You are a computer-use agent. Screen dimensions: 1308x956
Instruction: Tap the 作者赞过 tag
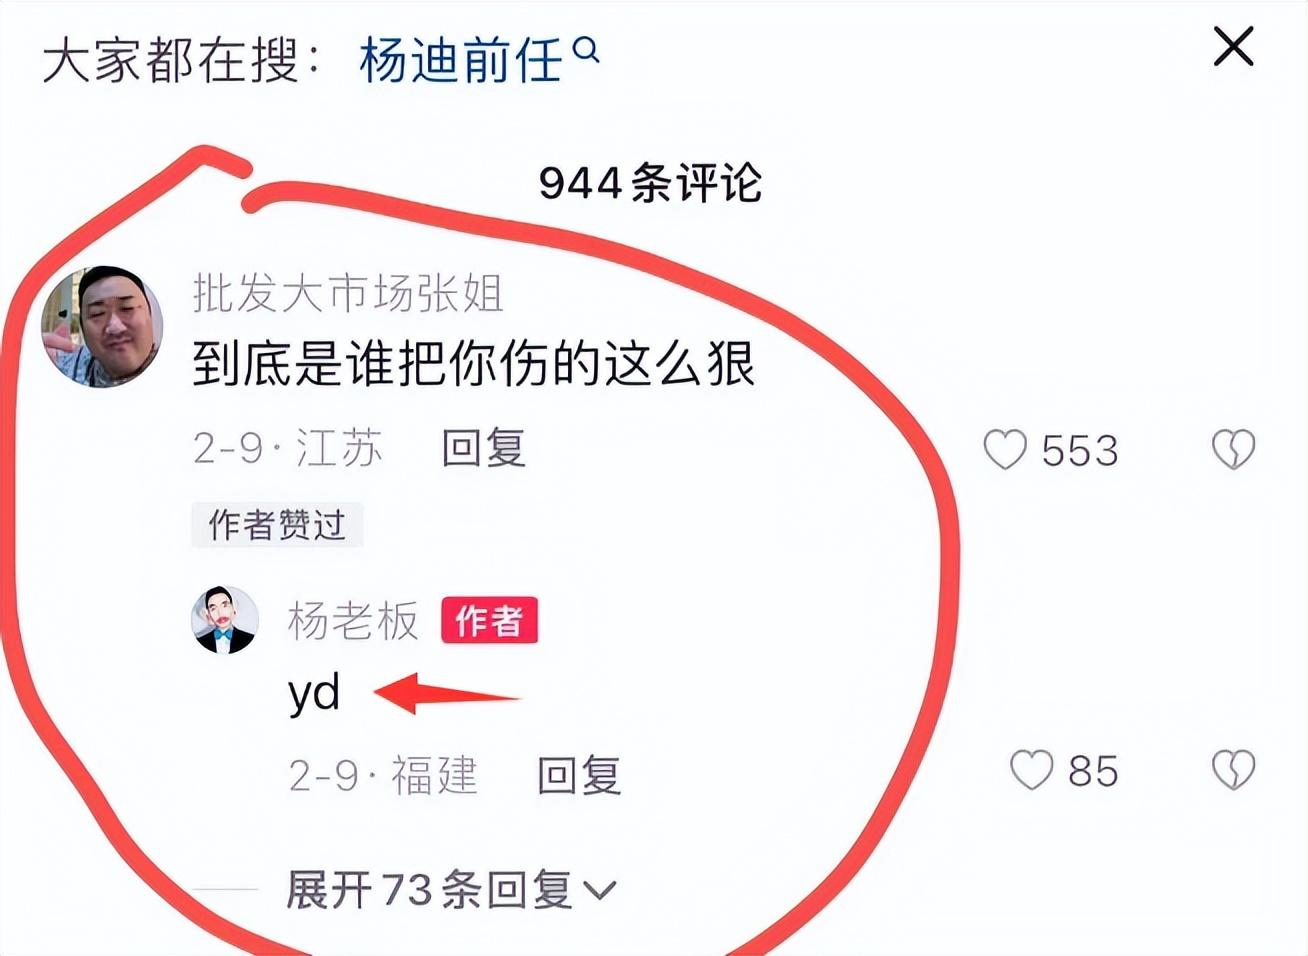pyautogui.click(x=277, y=525)
